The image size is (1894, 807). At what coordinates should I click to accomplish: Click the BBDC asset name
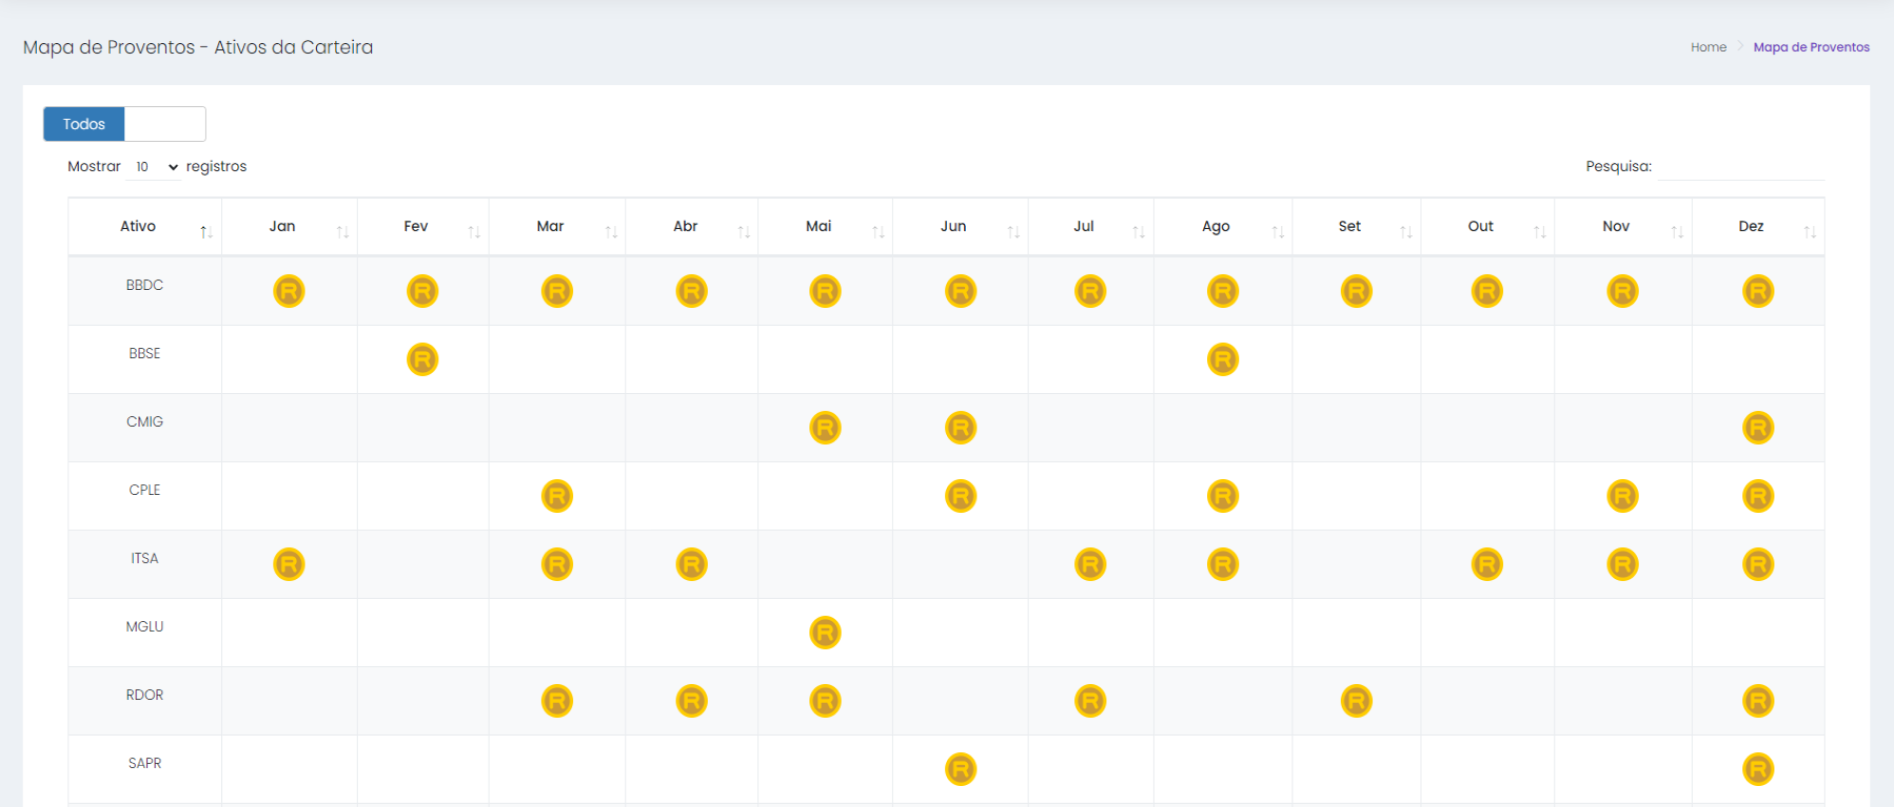point(145,285)
